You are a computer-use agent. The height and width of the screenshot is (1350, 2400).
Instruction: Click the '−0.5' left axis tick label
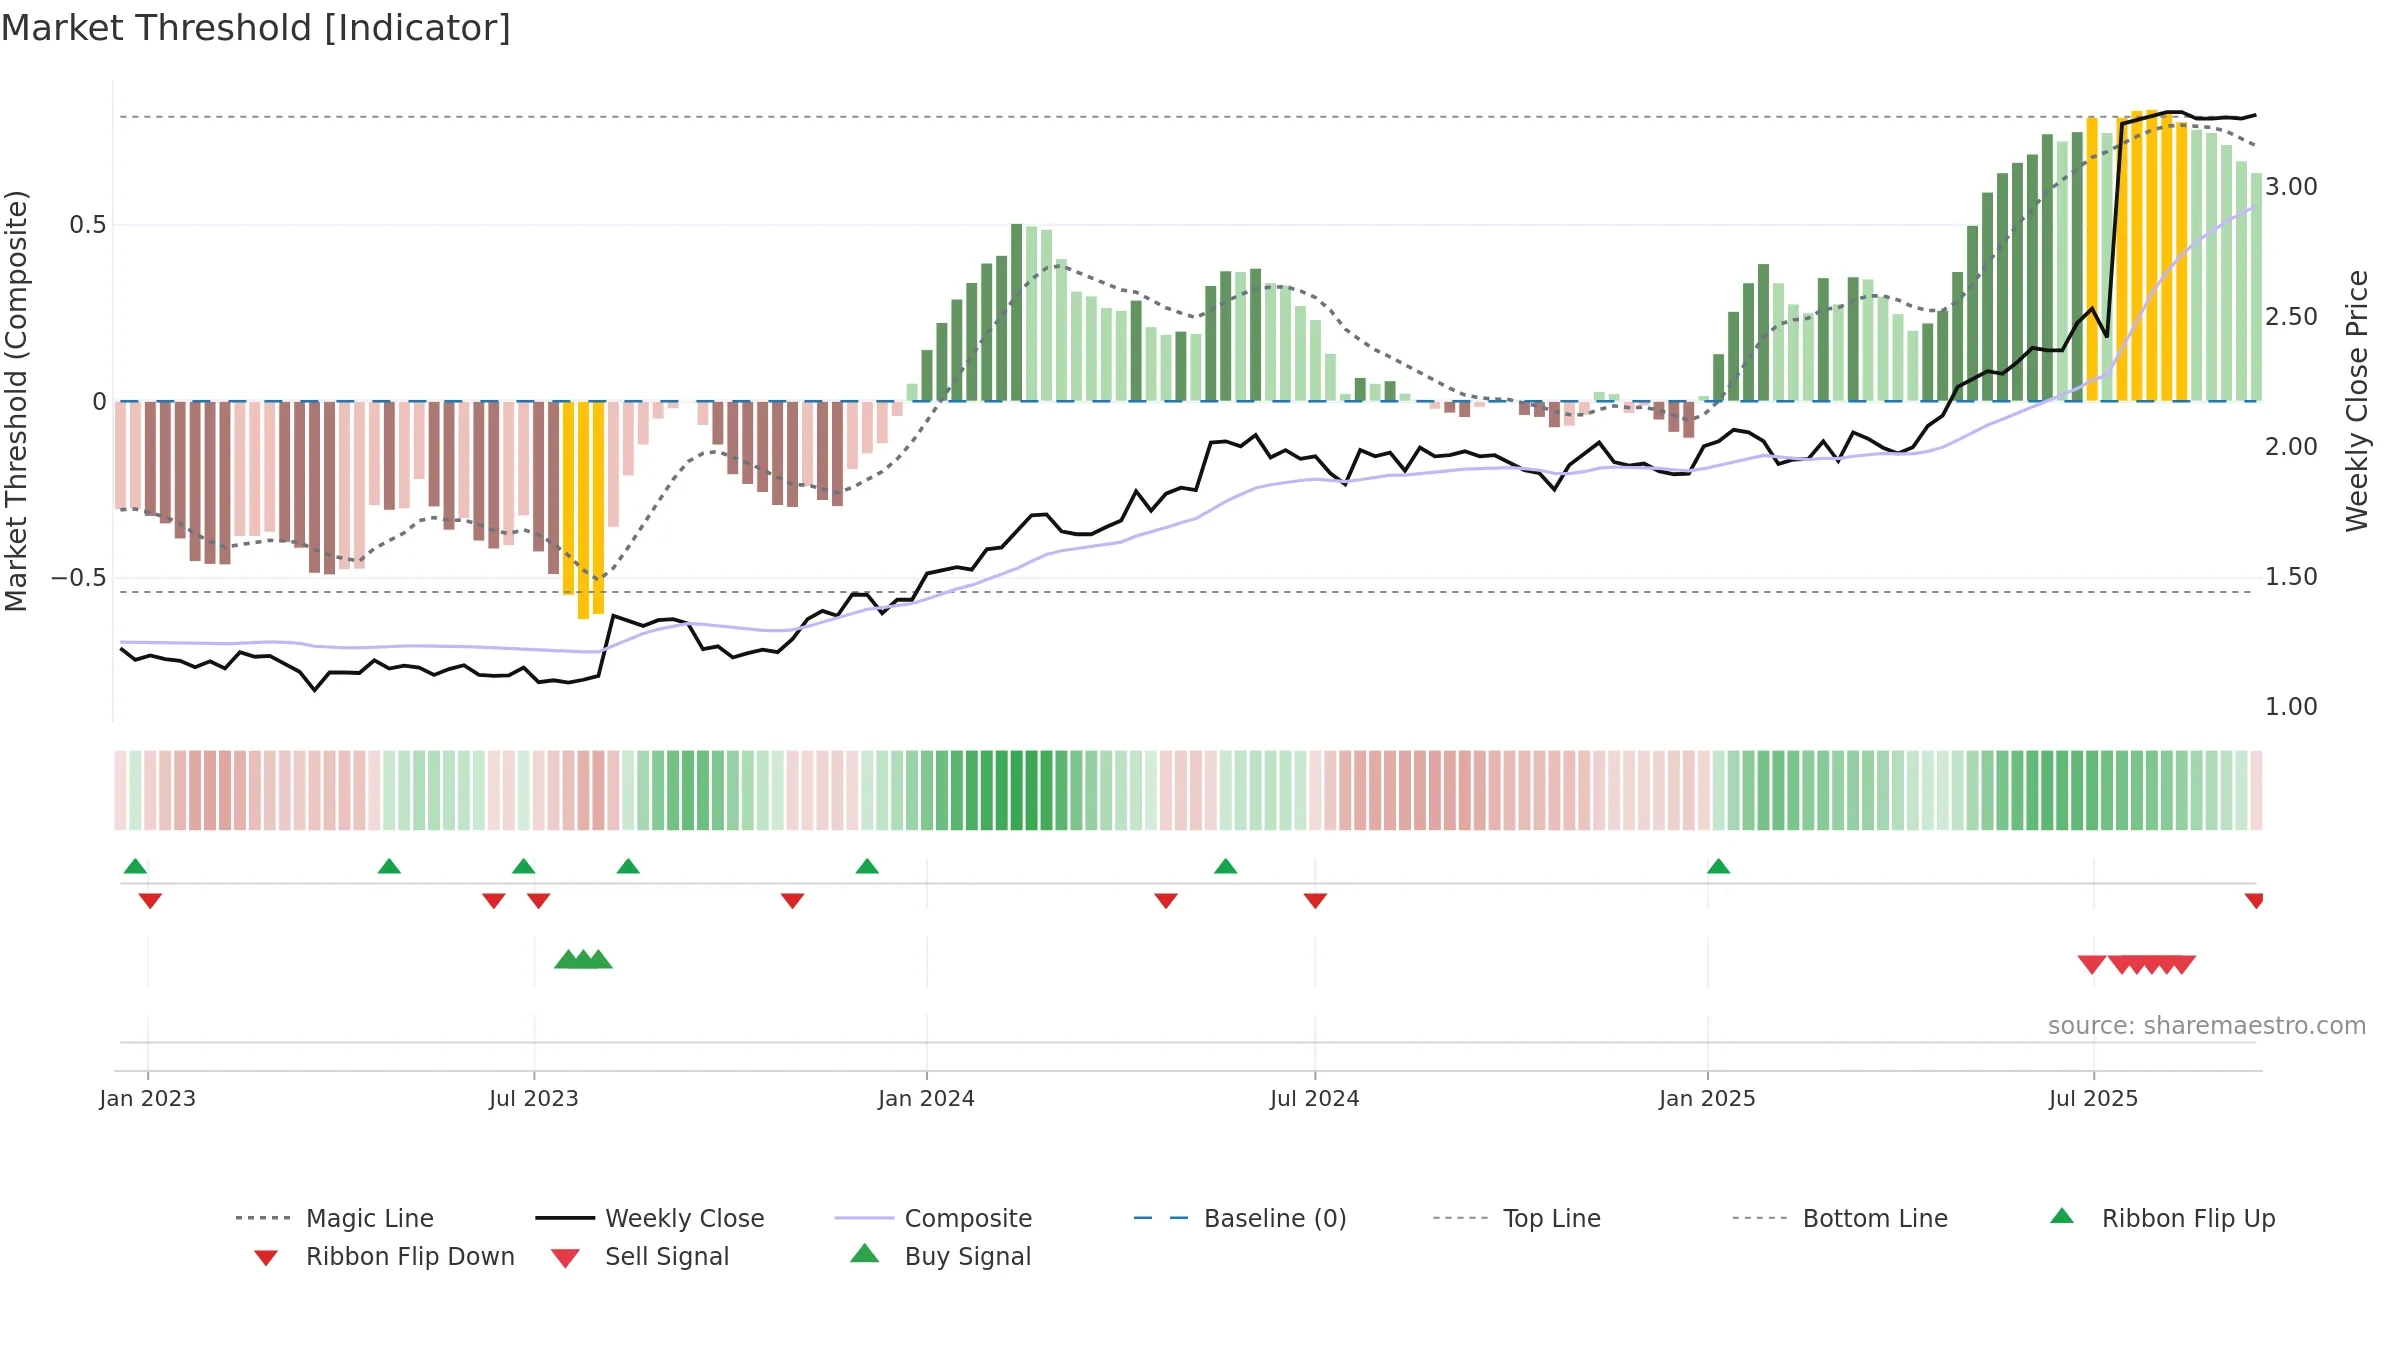pyautogui.click(x=79, y=578)
